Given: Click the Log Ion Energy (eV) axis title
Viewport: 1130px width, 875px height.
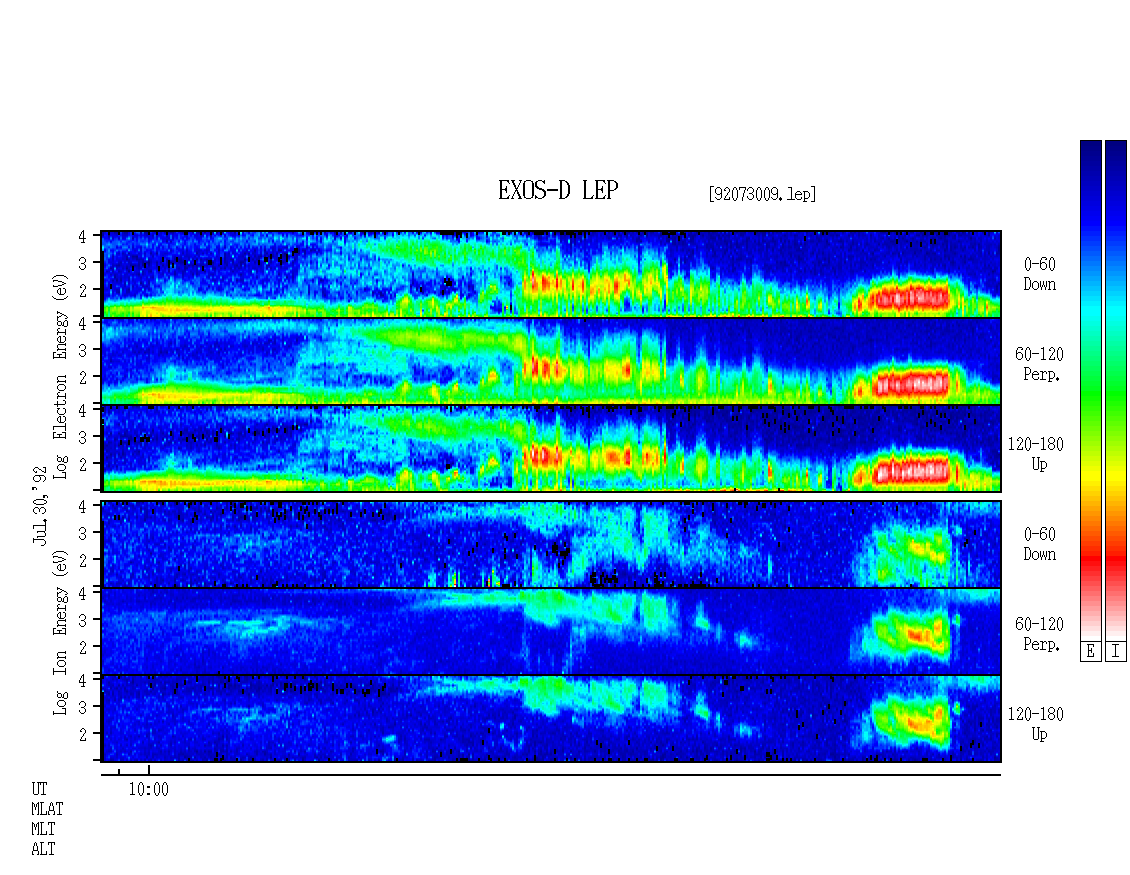Looking at the screenshot, I should (x=61, y=633).
